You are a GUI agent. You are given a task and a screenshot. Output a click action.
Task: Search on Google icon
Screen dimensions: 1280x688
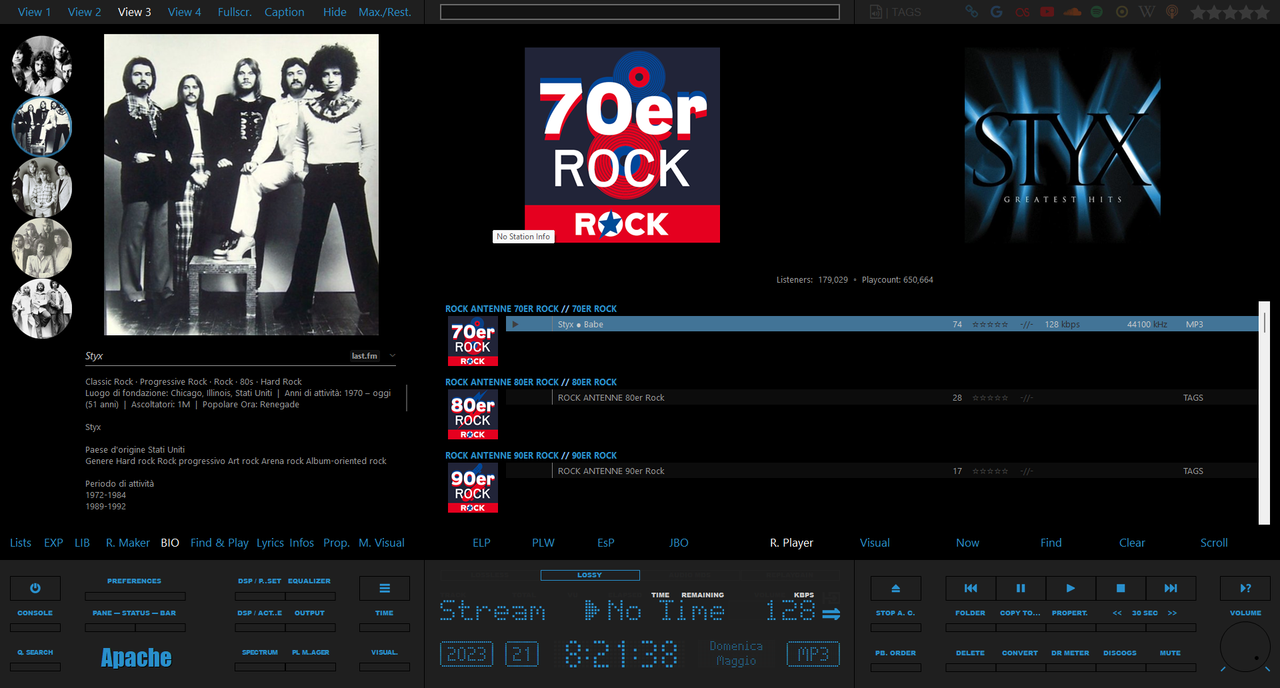point(996,12)
